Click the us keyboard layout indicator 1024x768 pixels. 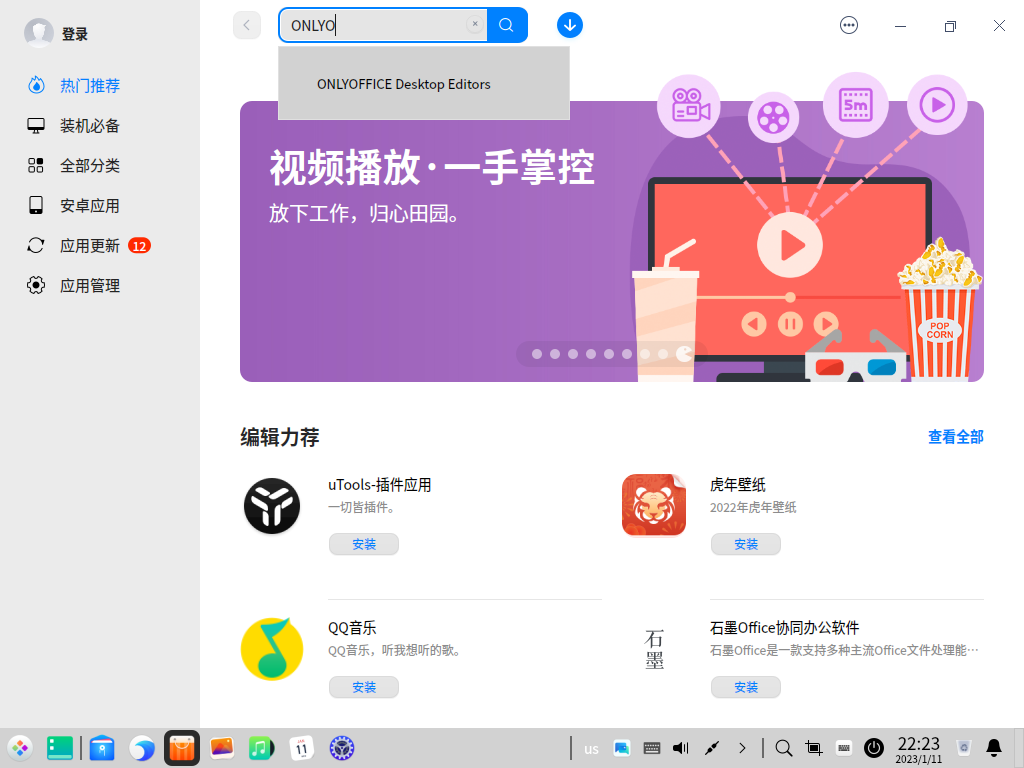[591, 749]
